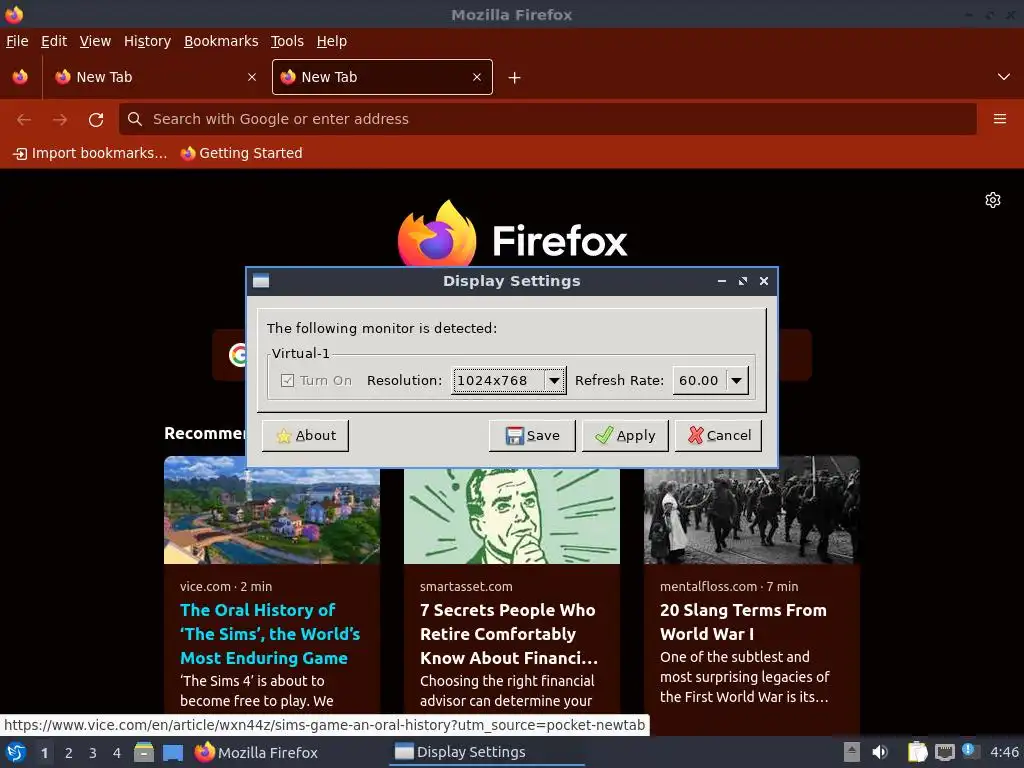Open the Tools menu
Image resolution: width=1024 pixels, height=768 pixels.
click(x=287, y=41)
